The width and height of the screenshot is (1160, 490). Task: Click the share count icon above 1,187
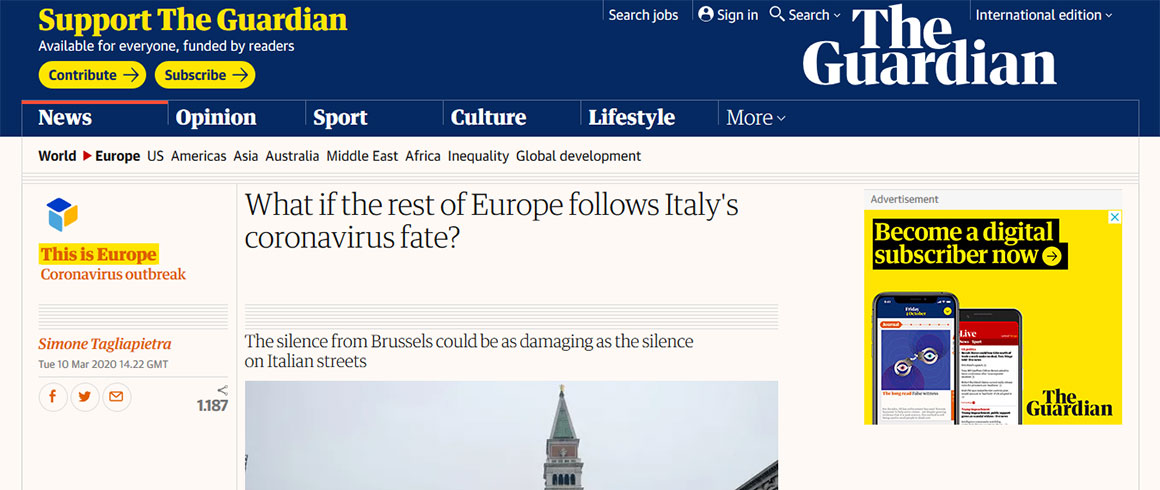coord(222,390)
